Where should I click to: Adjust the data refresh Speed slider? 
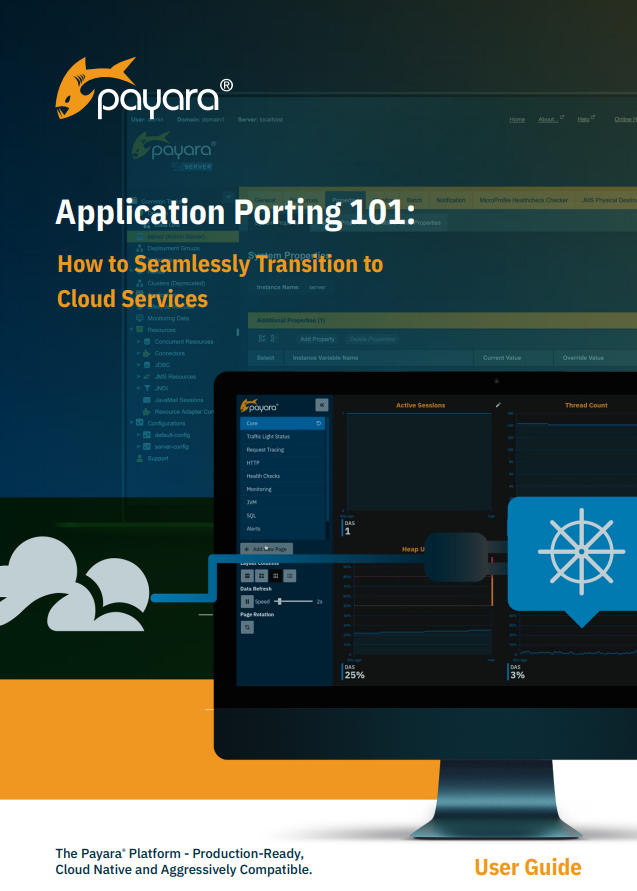pyautogui.click(x=281, y=601)
